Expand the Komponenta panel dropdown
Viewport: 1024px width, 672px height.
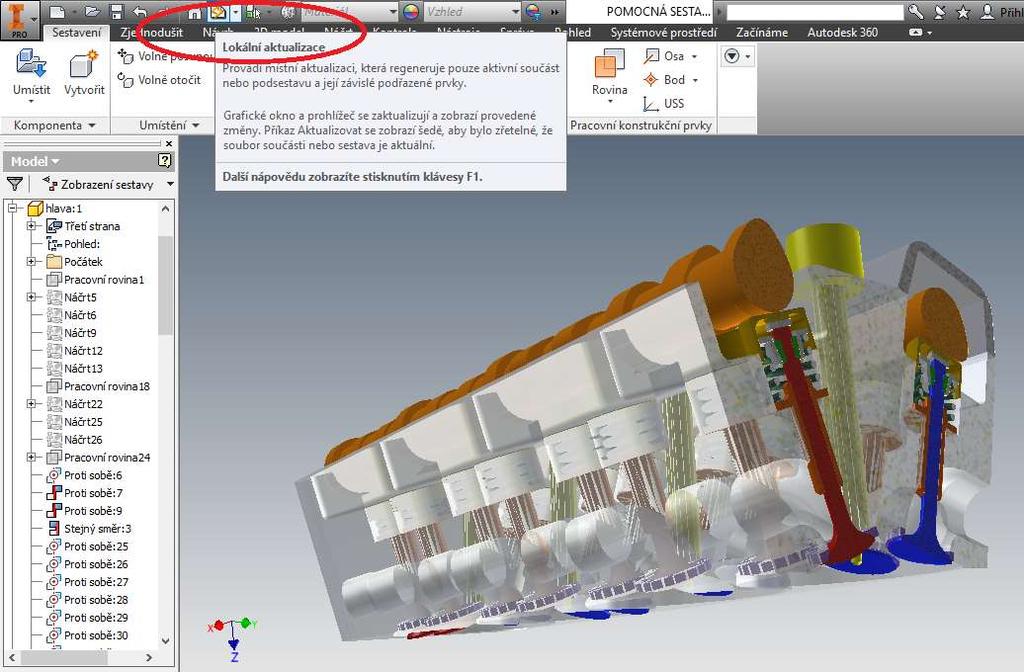55,125
